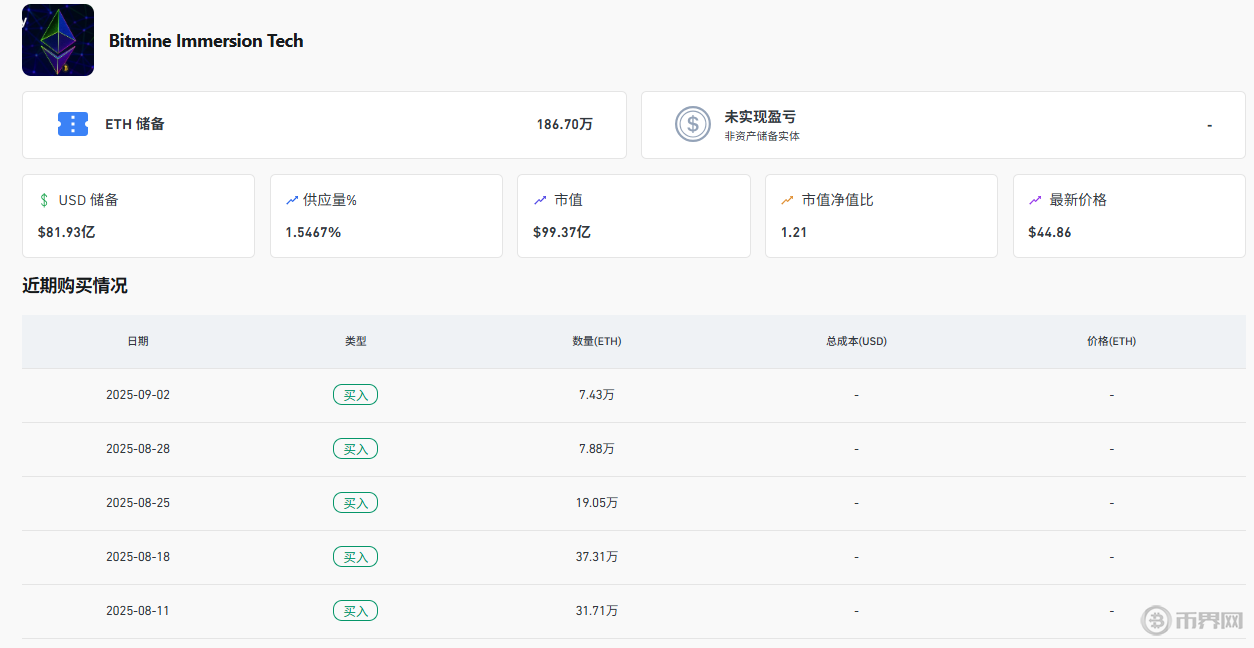This screenshot has width=1254, height=648.
Task: Click the 总成本(USD) column header
Action: [856, 341]
